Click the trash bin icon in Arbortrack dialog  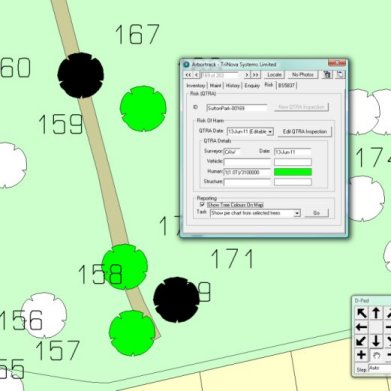pyautogui.click(x=327, y=75)
